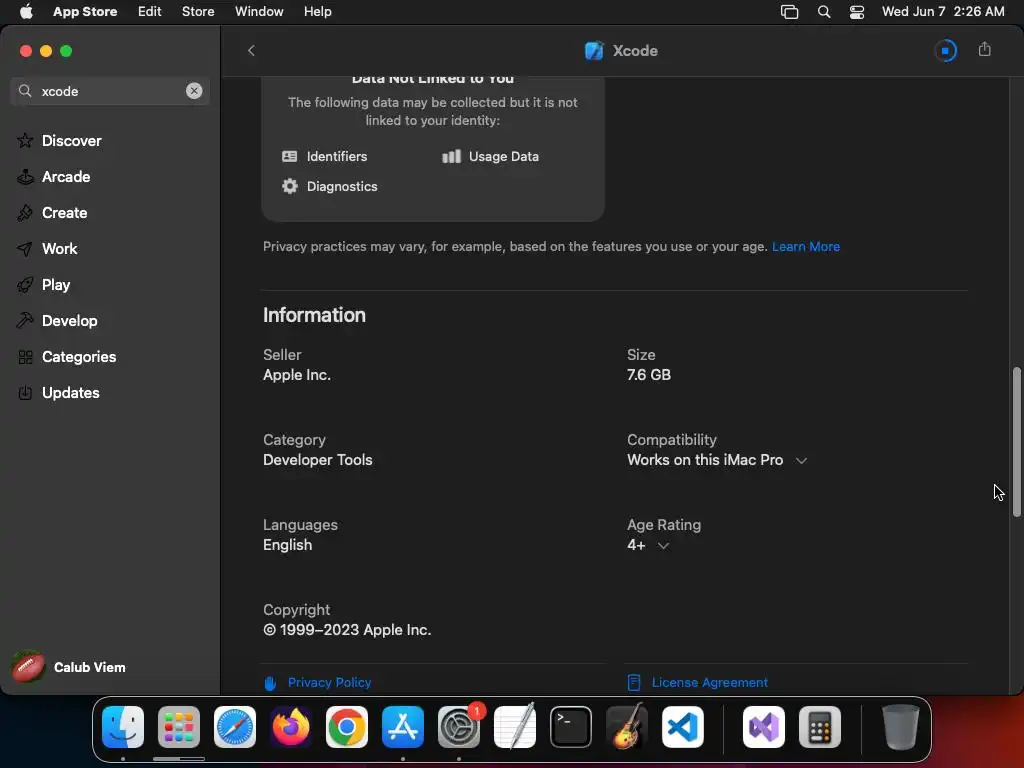This screenshot has width=1024, height=768.
Task: Expand the Age Rating 4+ chevron
Action: [663, 545]
